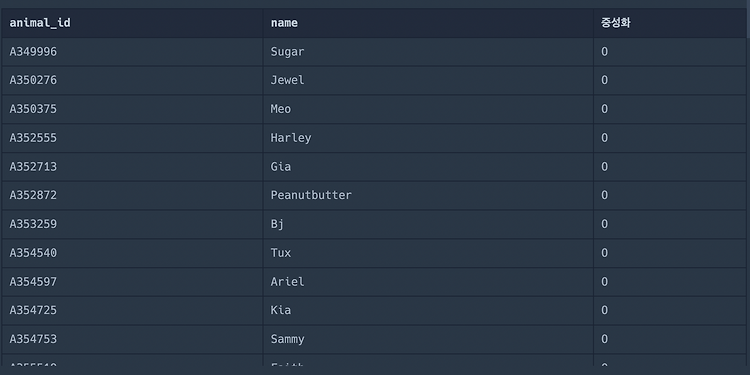
Task: Click the Meo name cell
Action: click(x=428, y=109)
